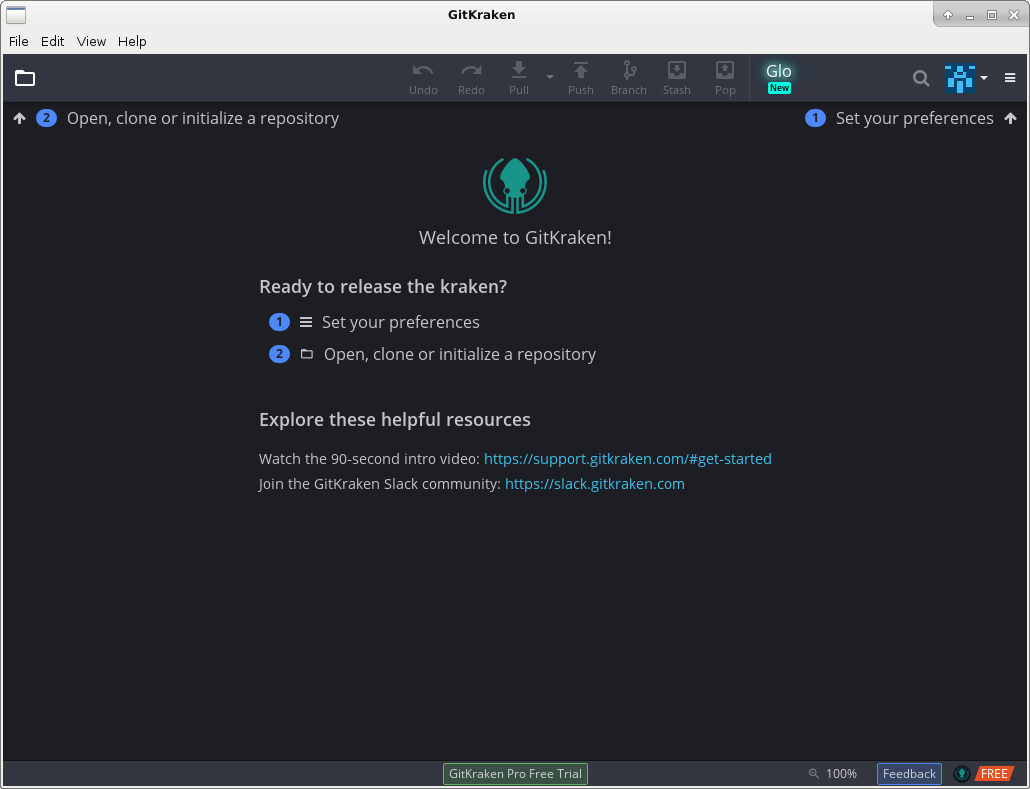Viewport: 1030px width, 789px height.
Task: Click the Pop stash button
Action: pyautogui.click(x=725, y=78)
